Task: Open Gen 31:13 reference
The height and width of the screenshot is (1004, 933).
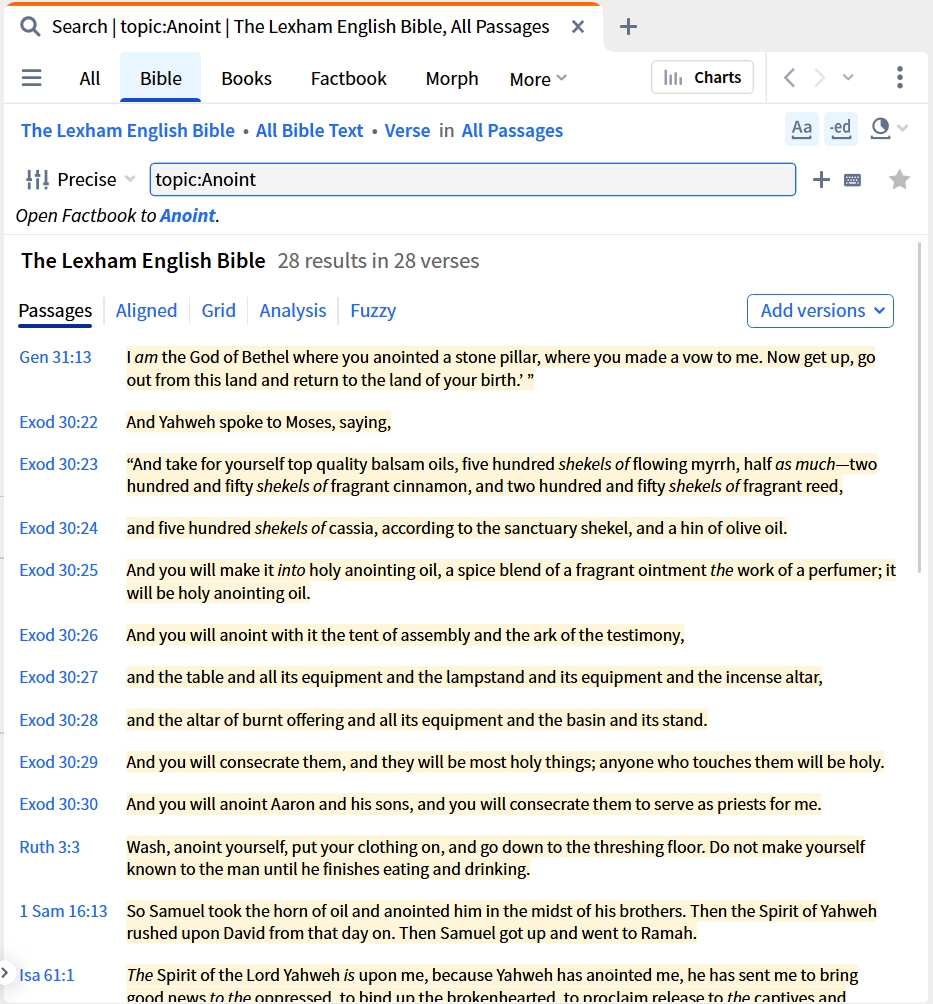Action: [56, 357]
